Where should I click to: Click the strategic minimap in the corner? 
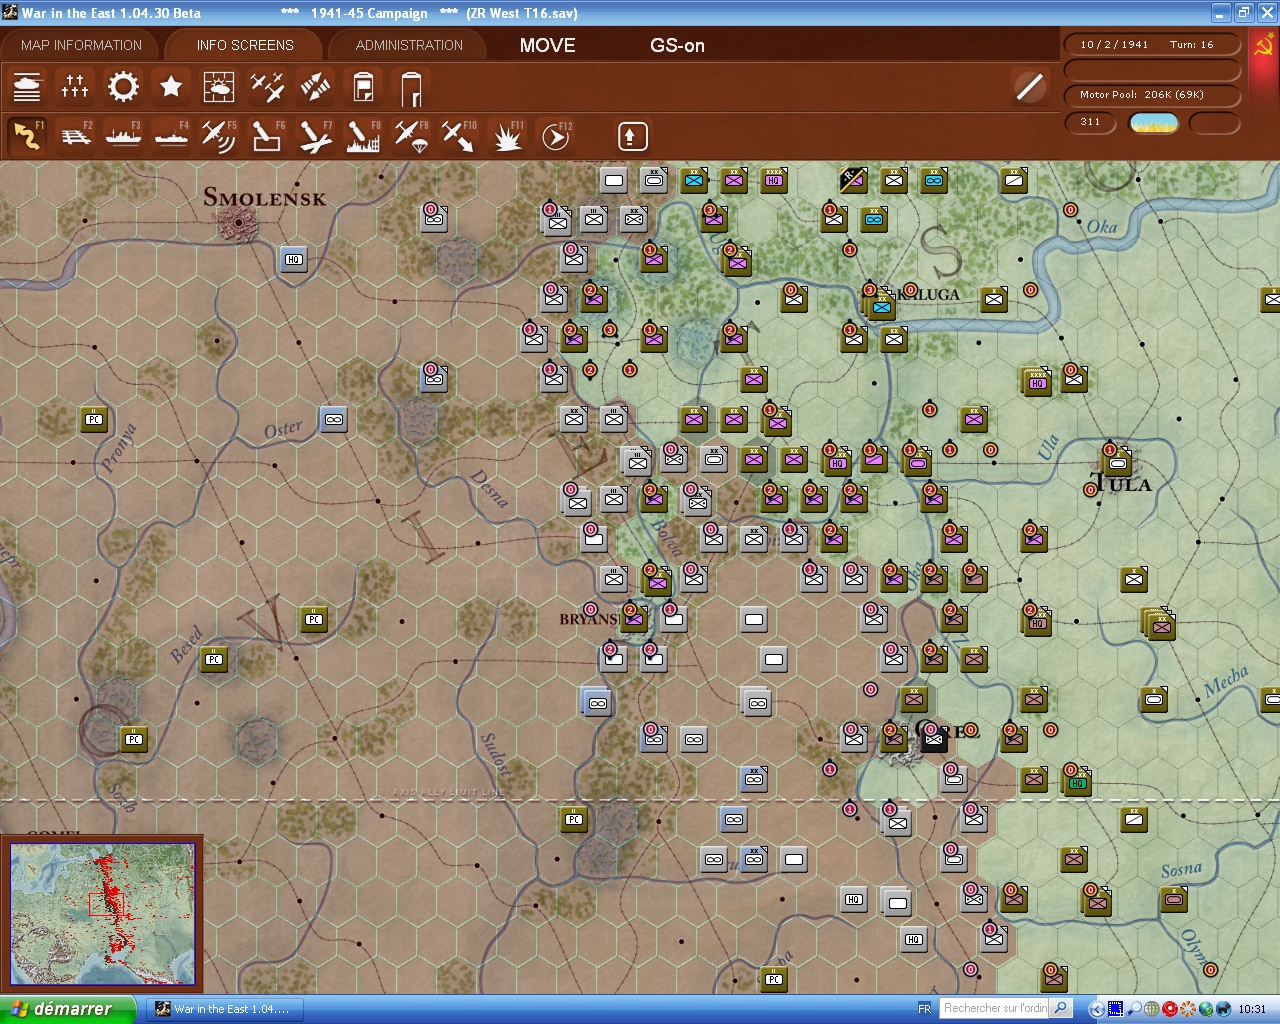point(102,914)
